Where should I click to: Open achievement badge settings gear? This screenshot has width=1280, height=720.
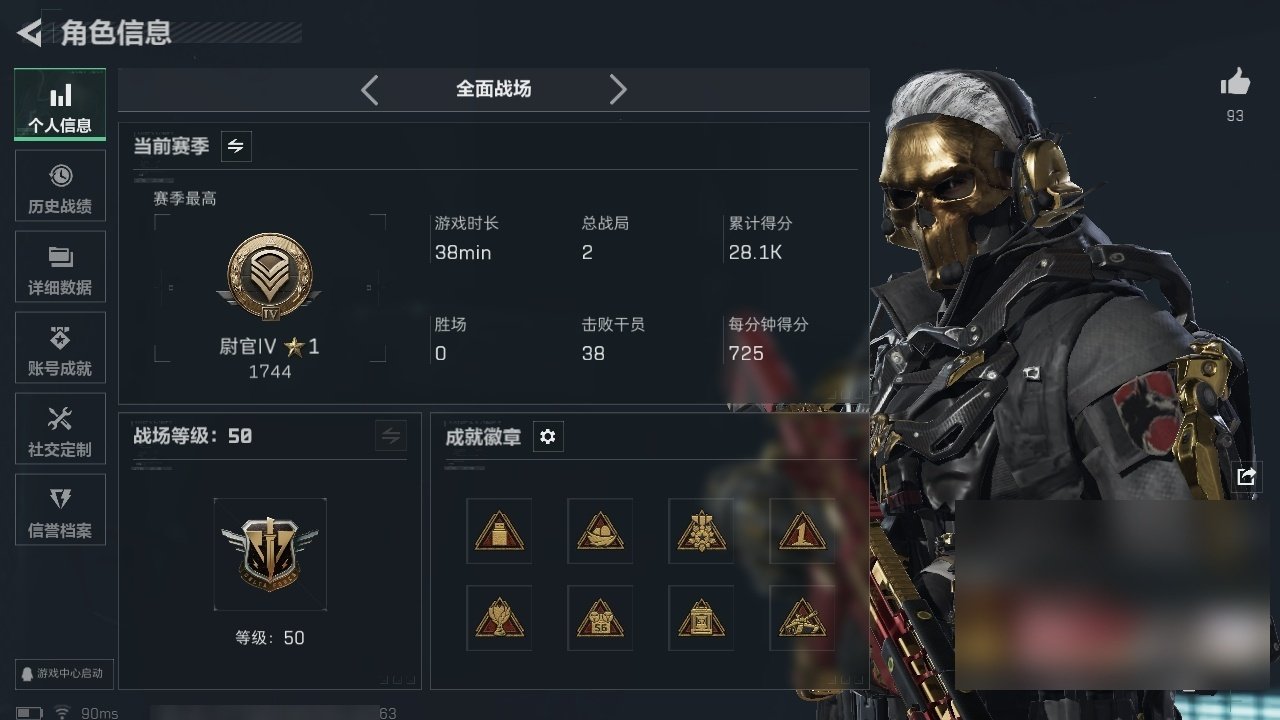548,436
